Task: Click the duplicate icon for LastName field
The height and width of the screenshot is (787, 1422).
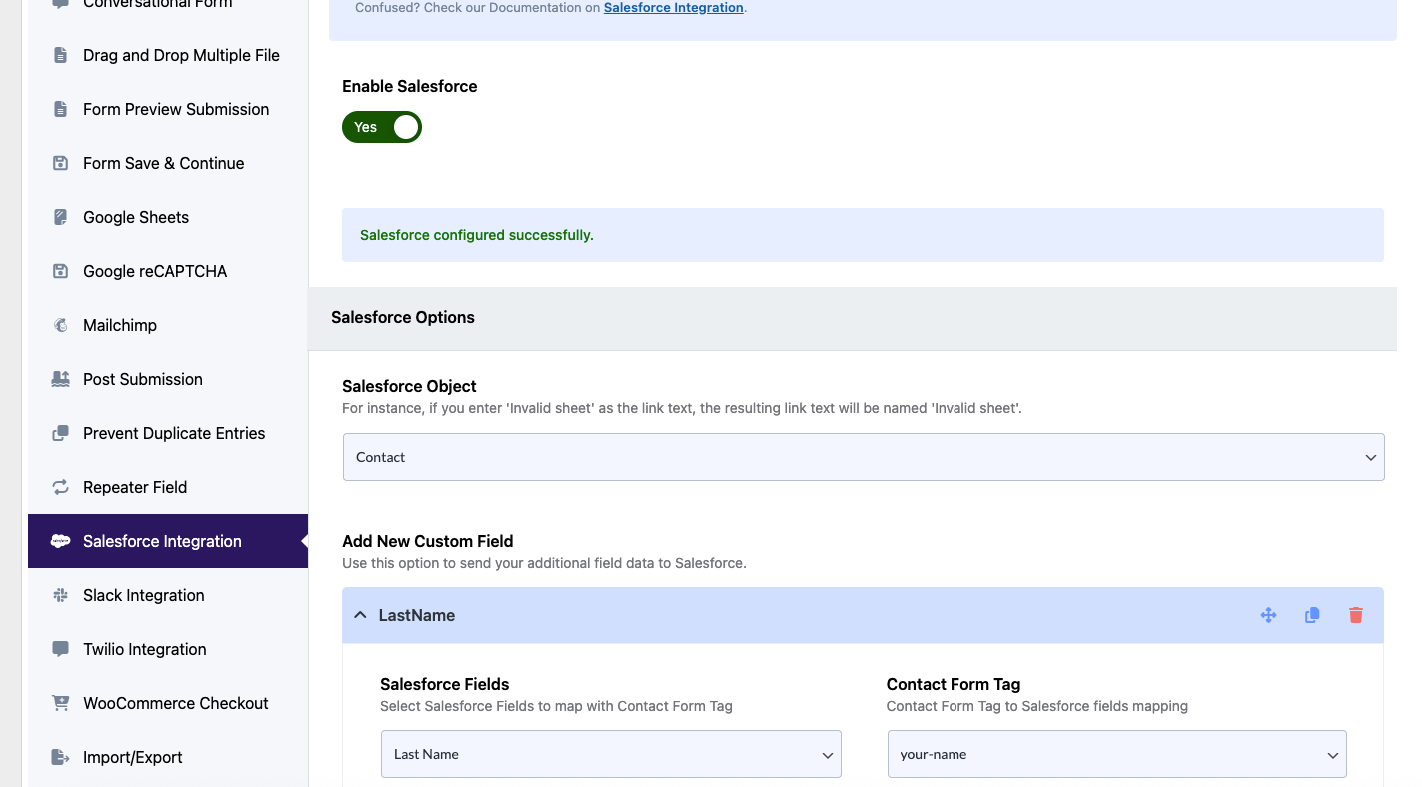Action: 1312,615
